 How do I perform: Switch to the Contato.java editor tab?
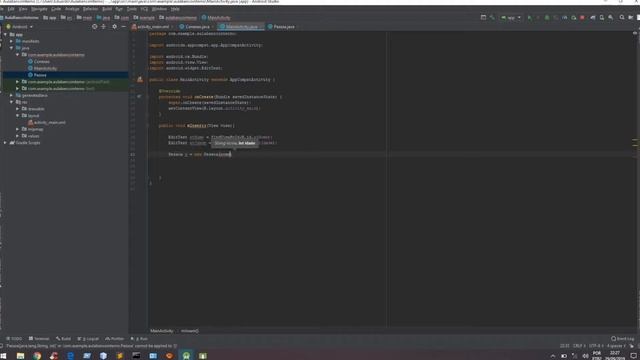click(197, 27)
